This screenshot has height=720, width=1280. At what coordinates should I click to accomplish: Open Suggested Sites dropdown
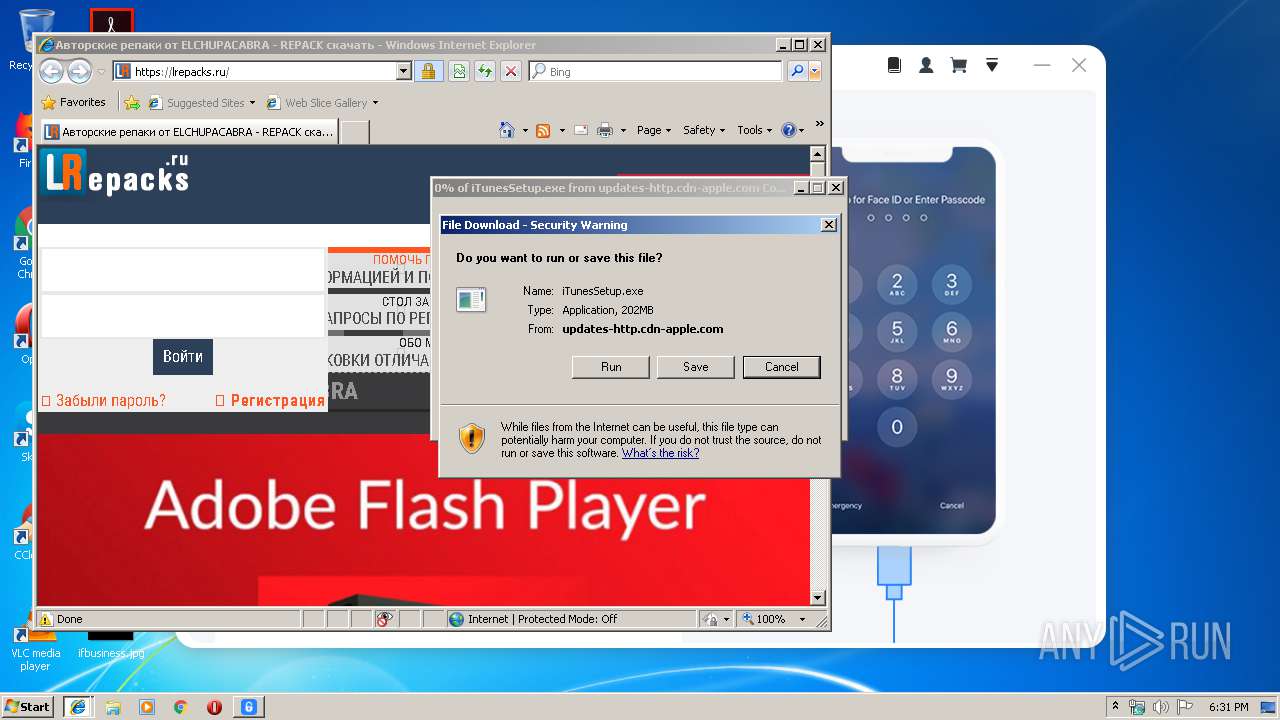[x=202, y=102]
